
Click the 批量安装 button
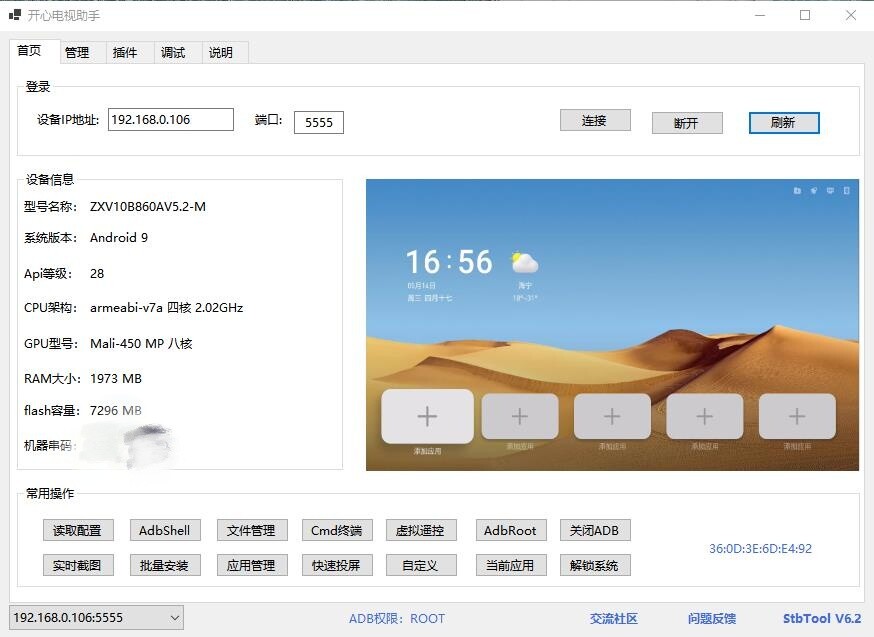click(x=165, y=565)
